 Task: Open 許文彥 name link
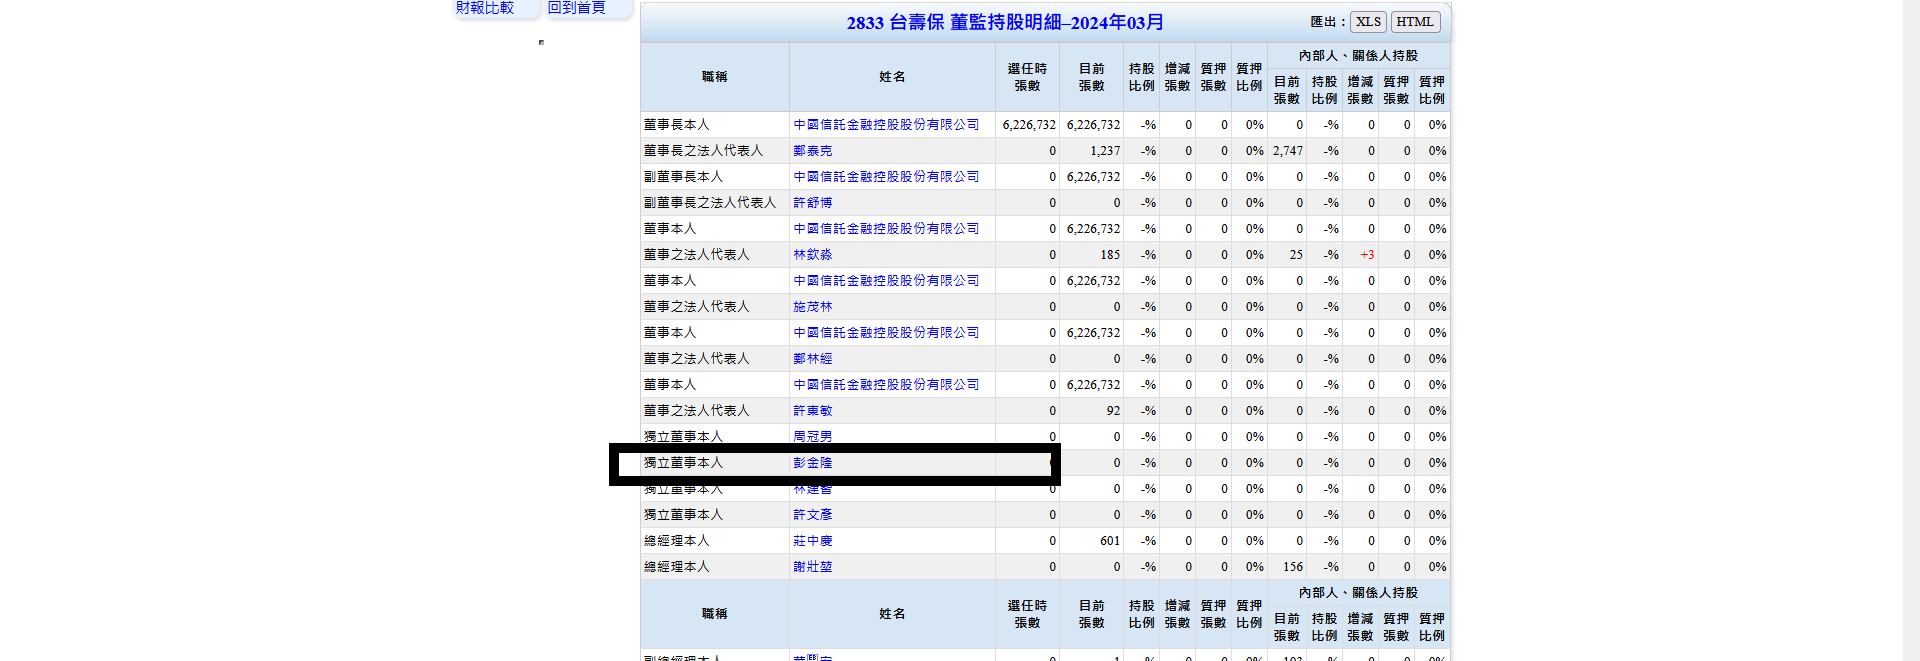click(x=812, y=515)
